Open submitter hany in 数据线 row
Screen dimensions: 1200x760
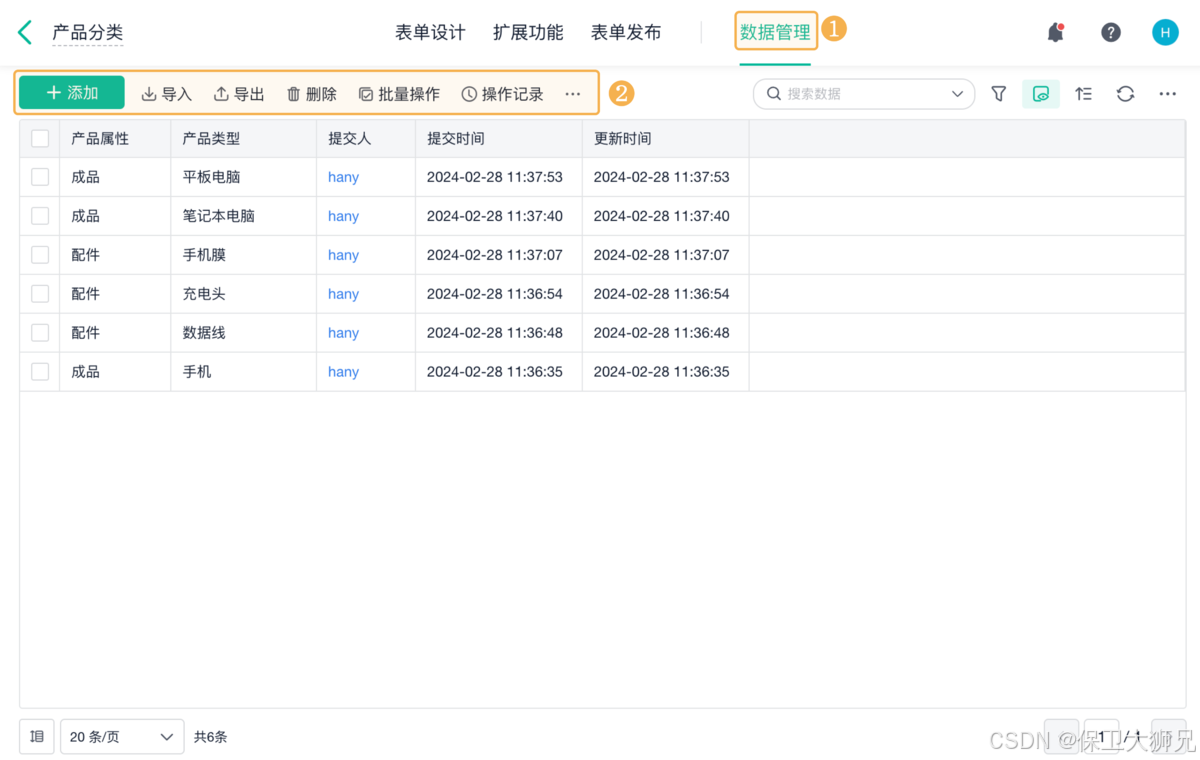[343, 333]
